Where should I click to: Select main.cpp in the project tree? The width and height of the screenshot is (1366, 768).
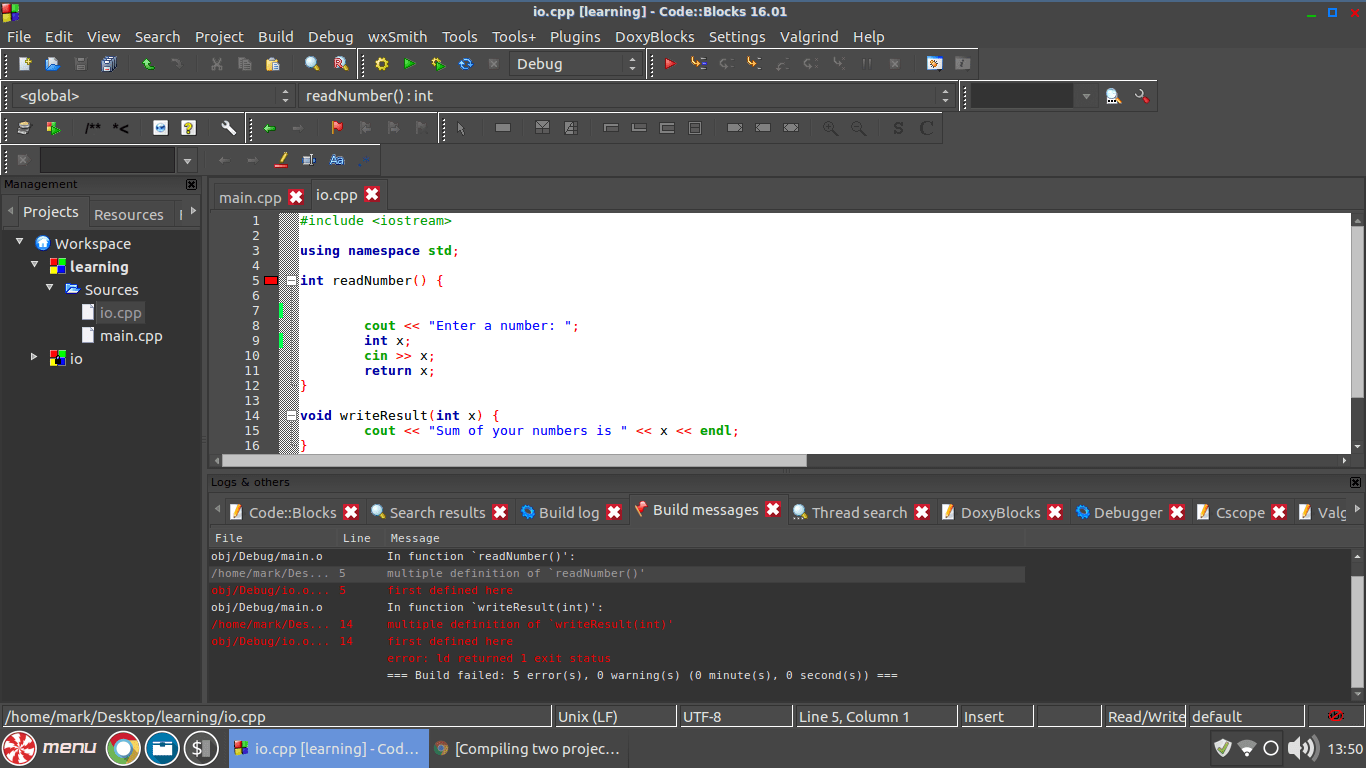pyautogui.click(x=130, y=336)
